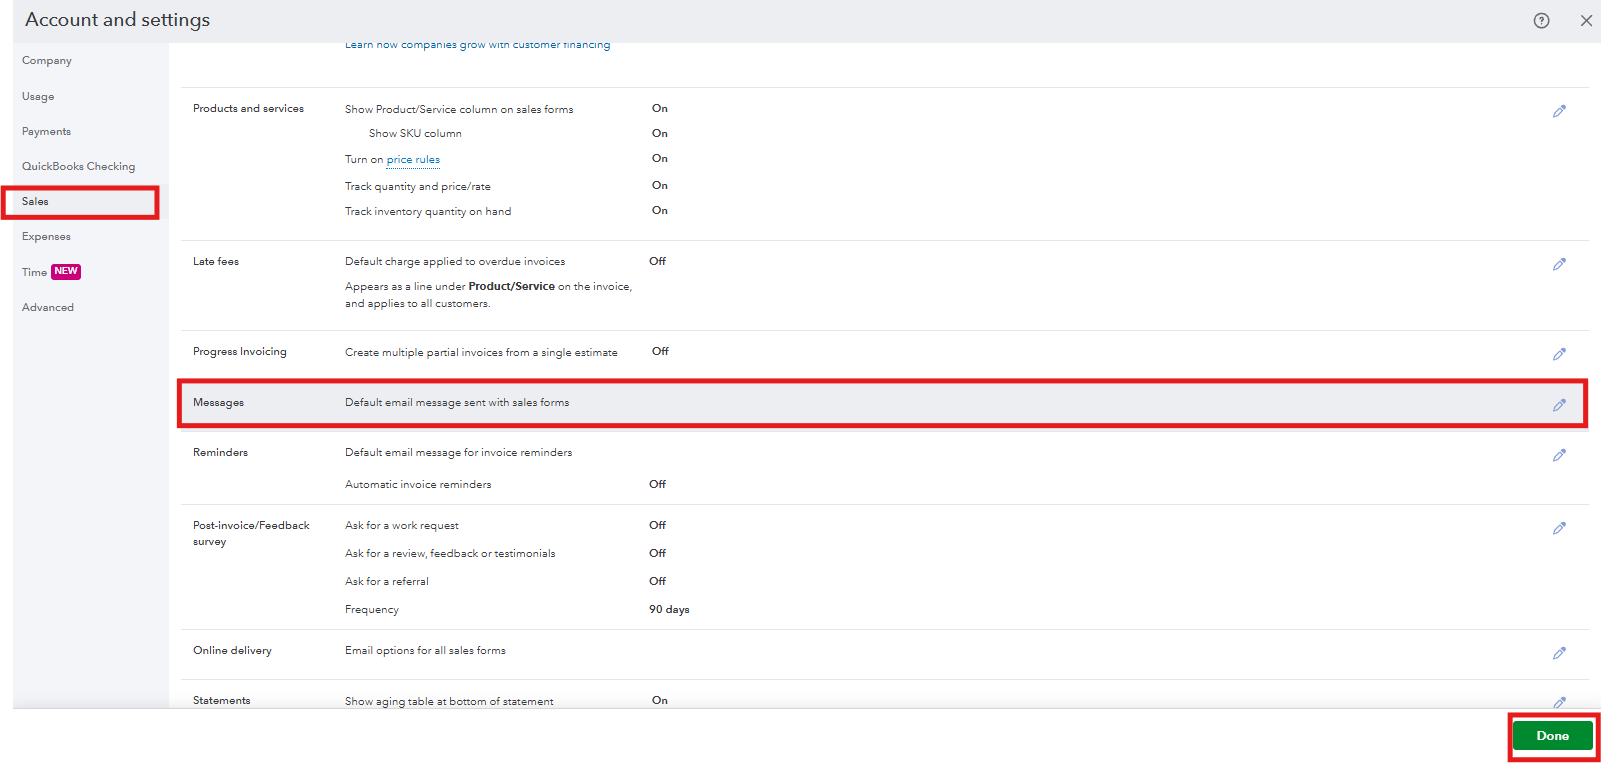The width and height of the screenshot is (1602, 763).
Task: Click the Products and services label
Action: (248, 108)
